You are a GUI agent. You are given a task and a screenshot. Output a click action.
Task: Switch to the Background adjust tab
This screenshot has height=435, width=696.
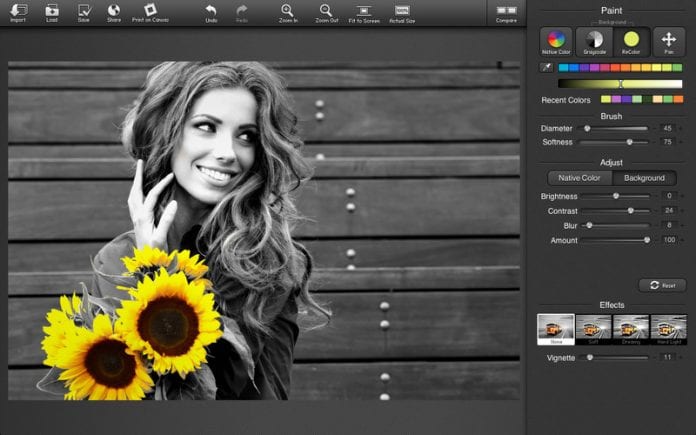(x=644, y=178)
